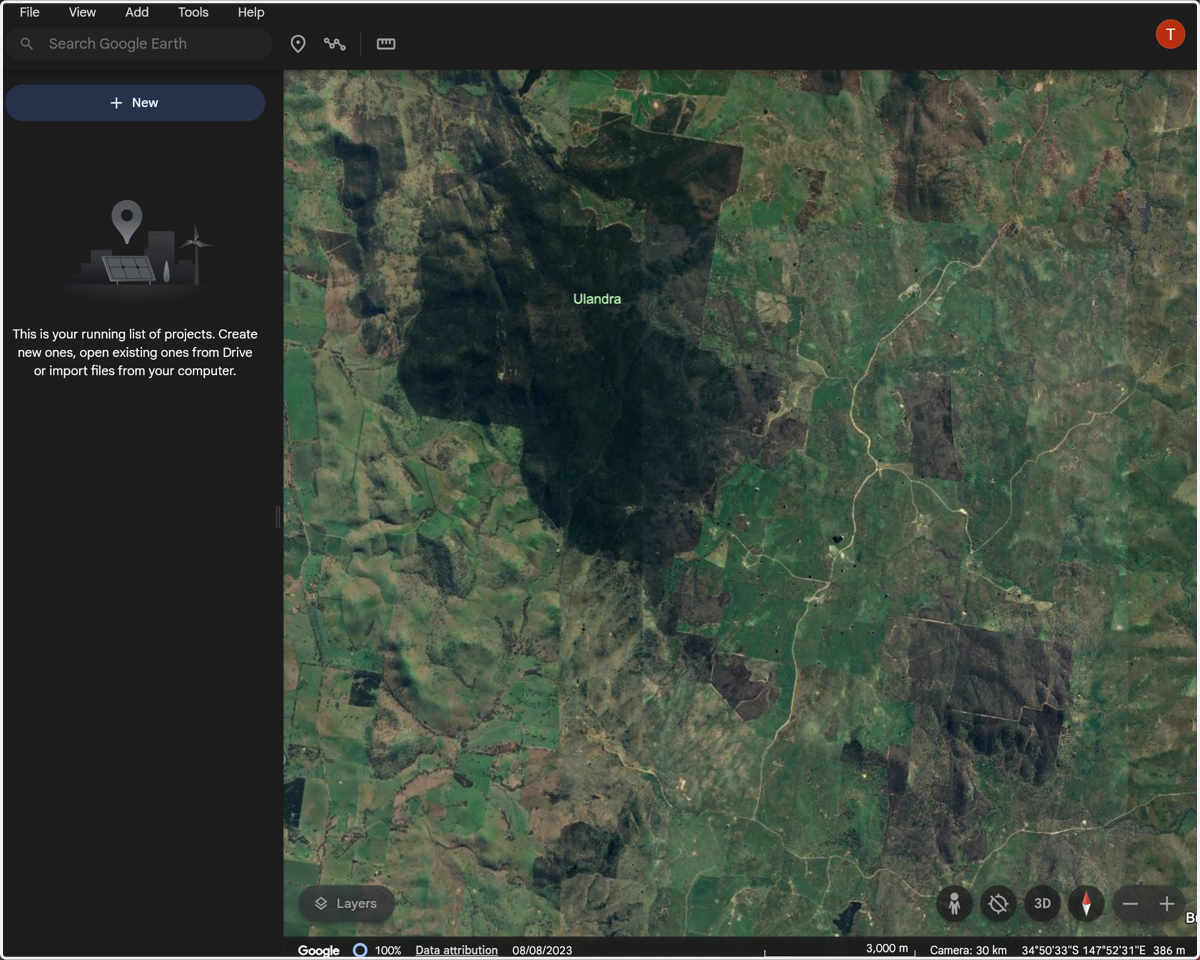Open the Layers panel

tap(346, 903)
